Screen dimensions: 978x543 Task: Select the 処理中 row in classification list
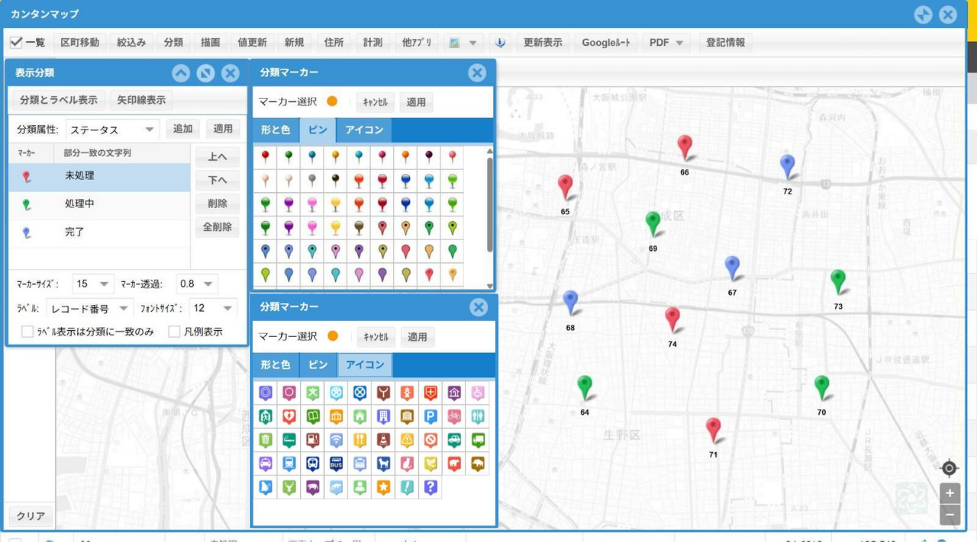click(x=99, y=204)
